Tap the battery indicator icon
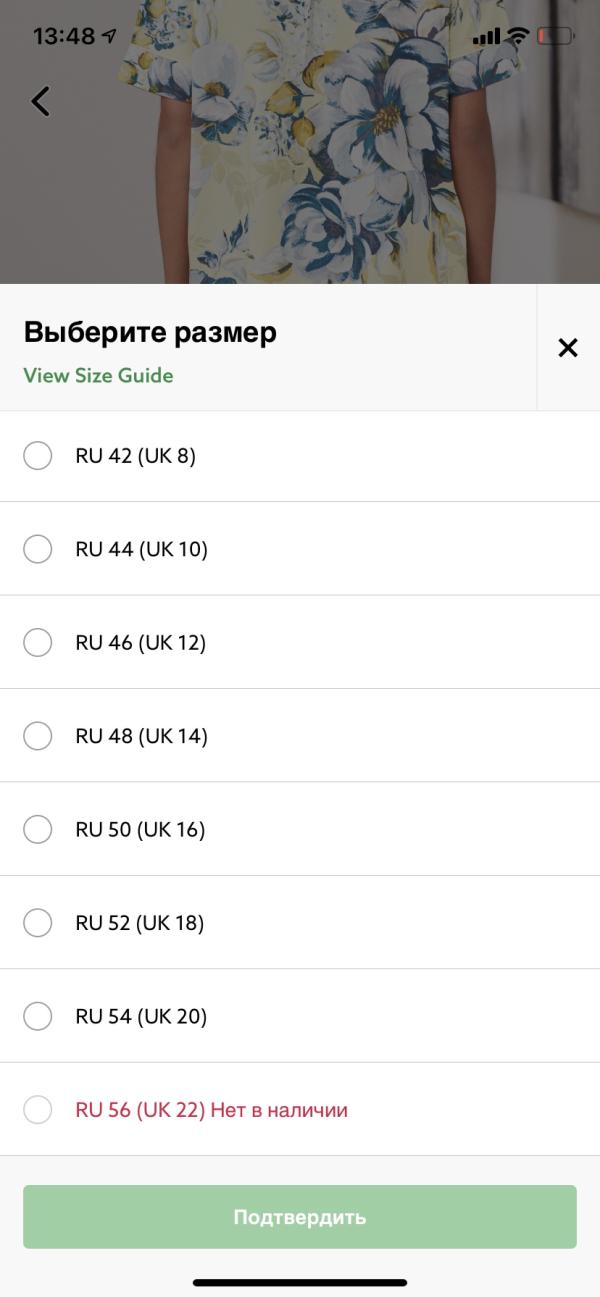600x1297 pixels. (x=554, y=36)
